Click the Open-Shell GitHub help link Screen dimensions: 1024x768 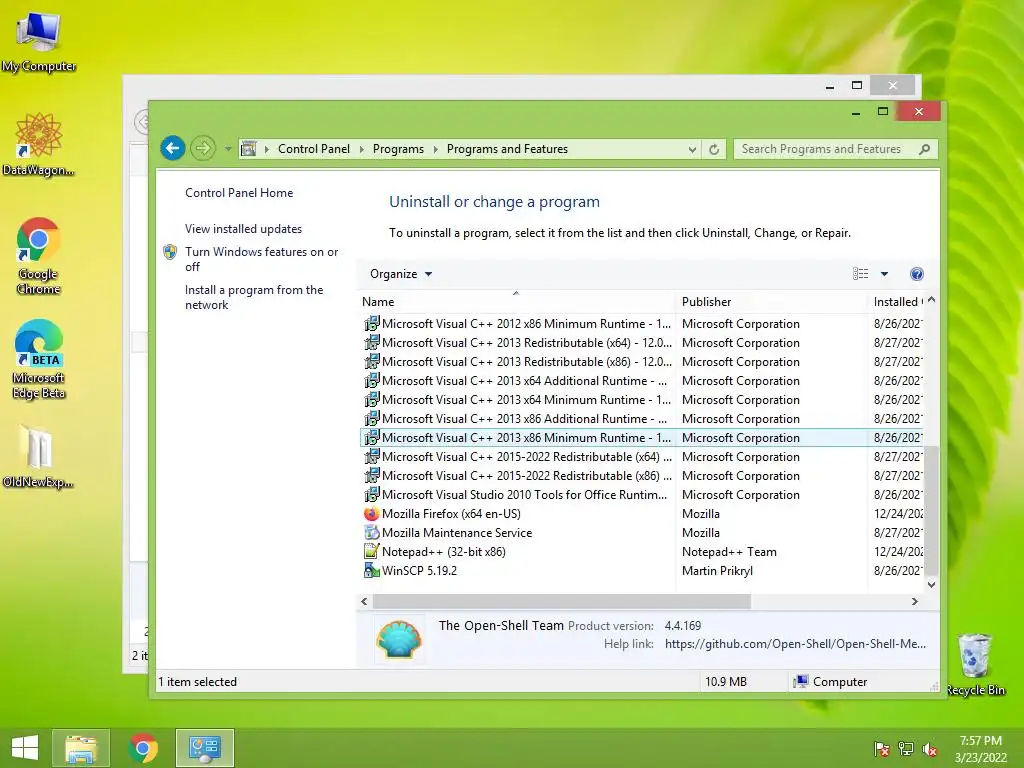click(x=795, y=644)
